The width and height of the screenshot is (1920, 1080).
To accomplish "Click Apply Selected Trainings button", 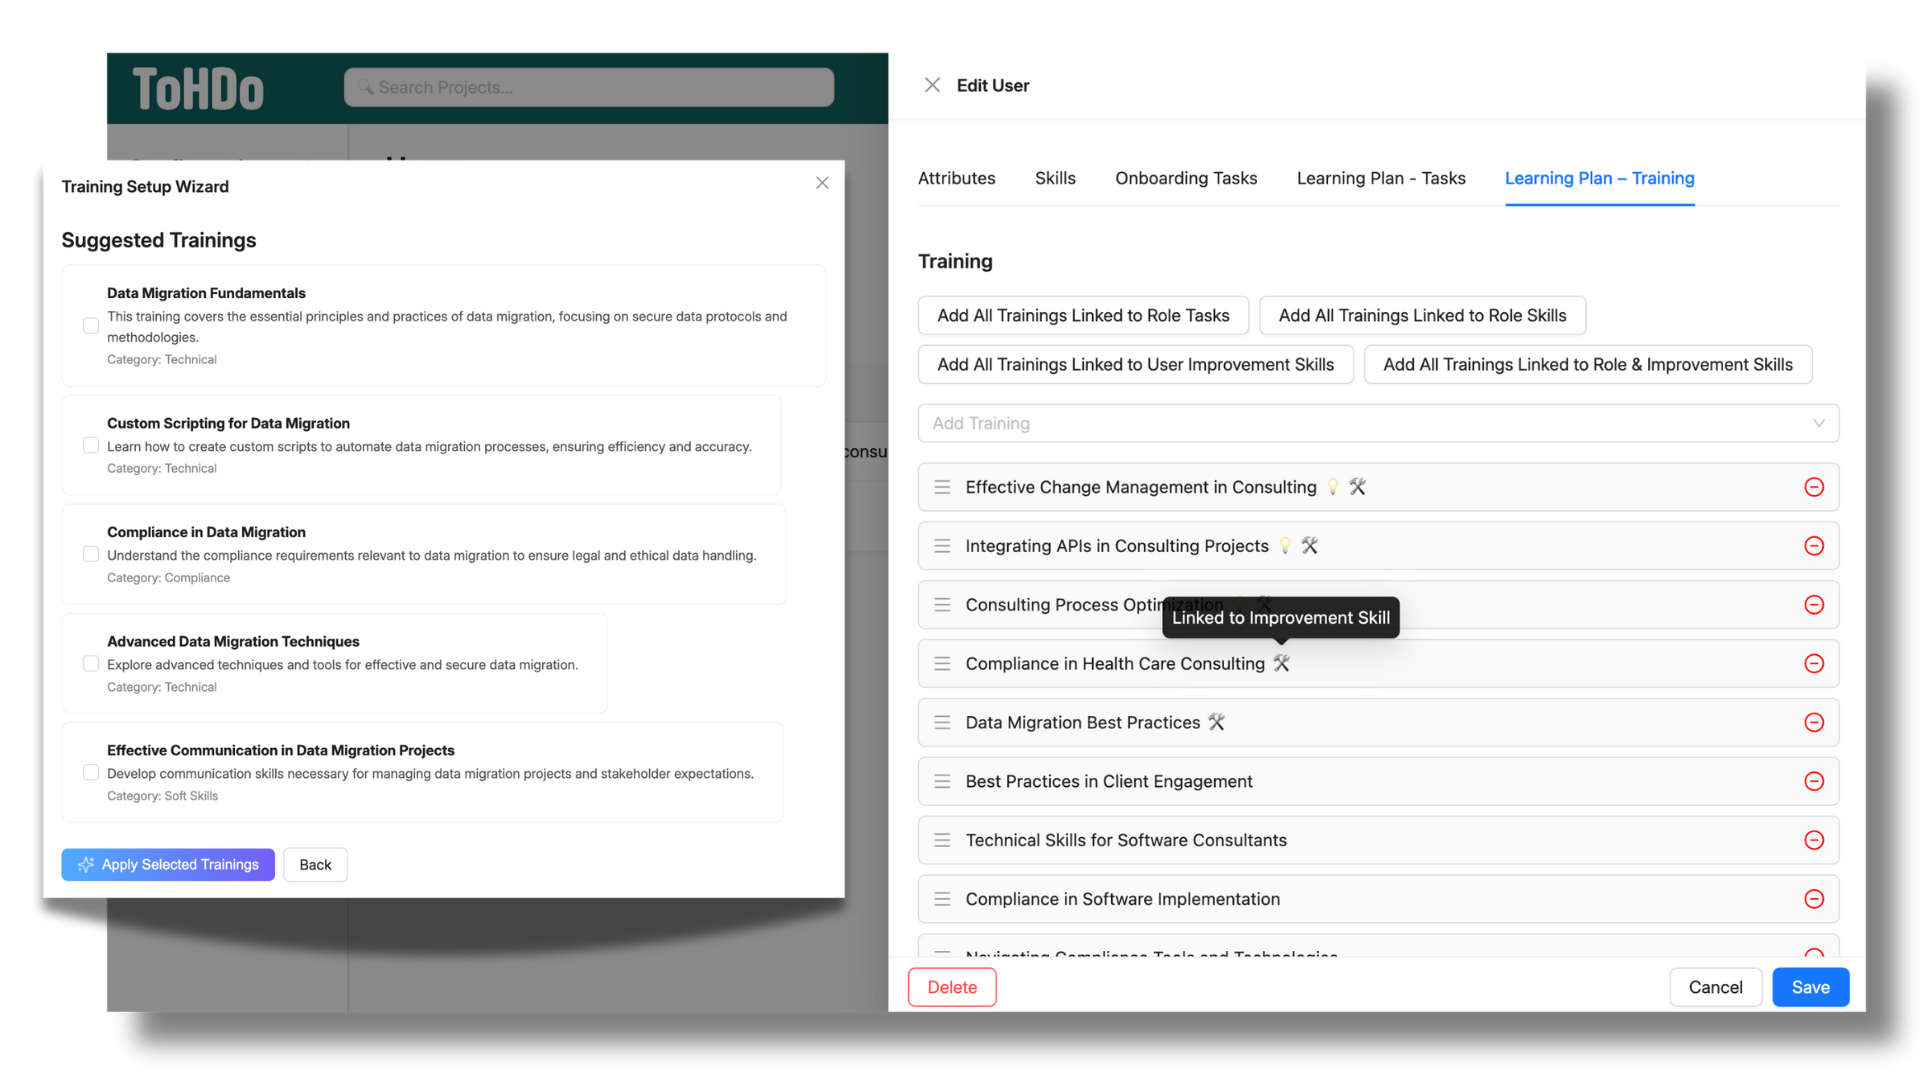I will [168, 865].
